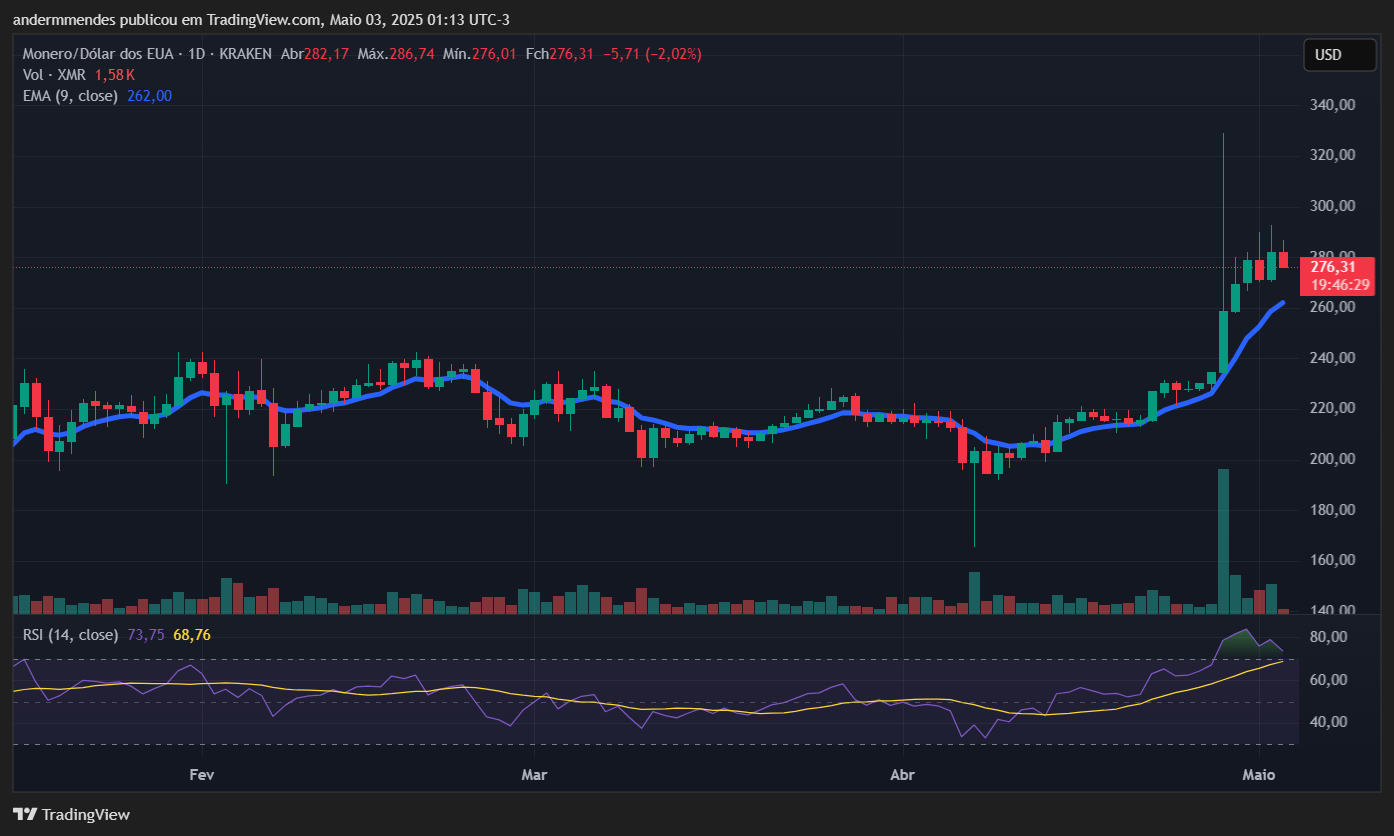Click the 180,00 price axis label
The height and width of the screenshot is (836, 1394).
point(1333,510)
